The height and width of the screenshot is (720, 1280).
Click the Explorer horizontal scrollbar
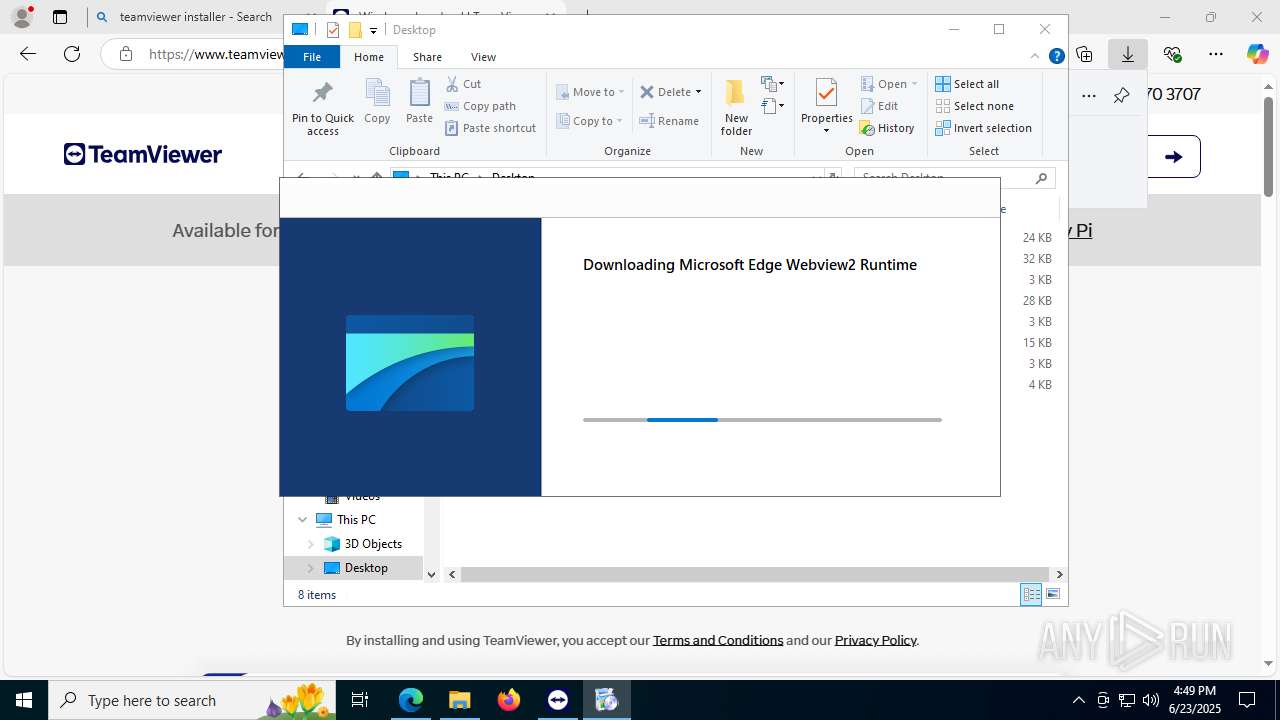(x=755, y=575)
